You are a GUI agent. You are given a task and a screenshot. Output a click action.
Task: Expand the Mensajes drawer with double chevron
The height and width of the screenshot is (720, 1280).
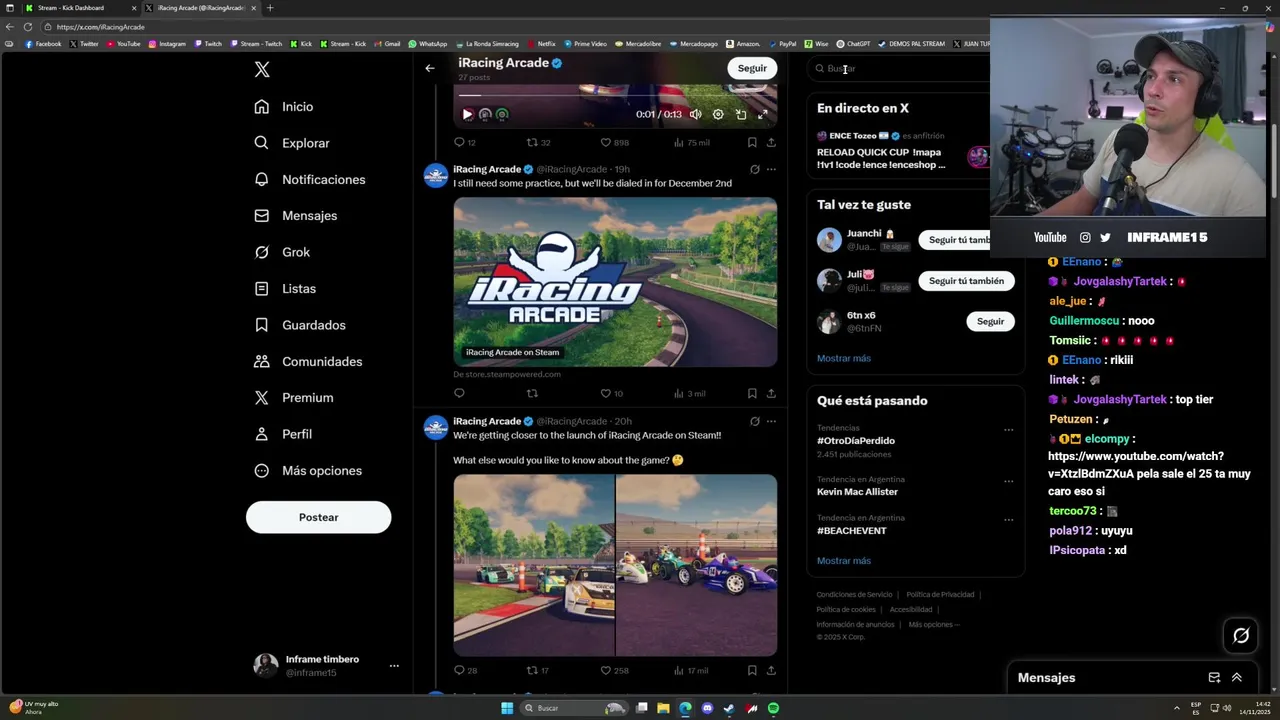(1236, 677)
